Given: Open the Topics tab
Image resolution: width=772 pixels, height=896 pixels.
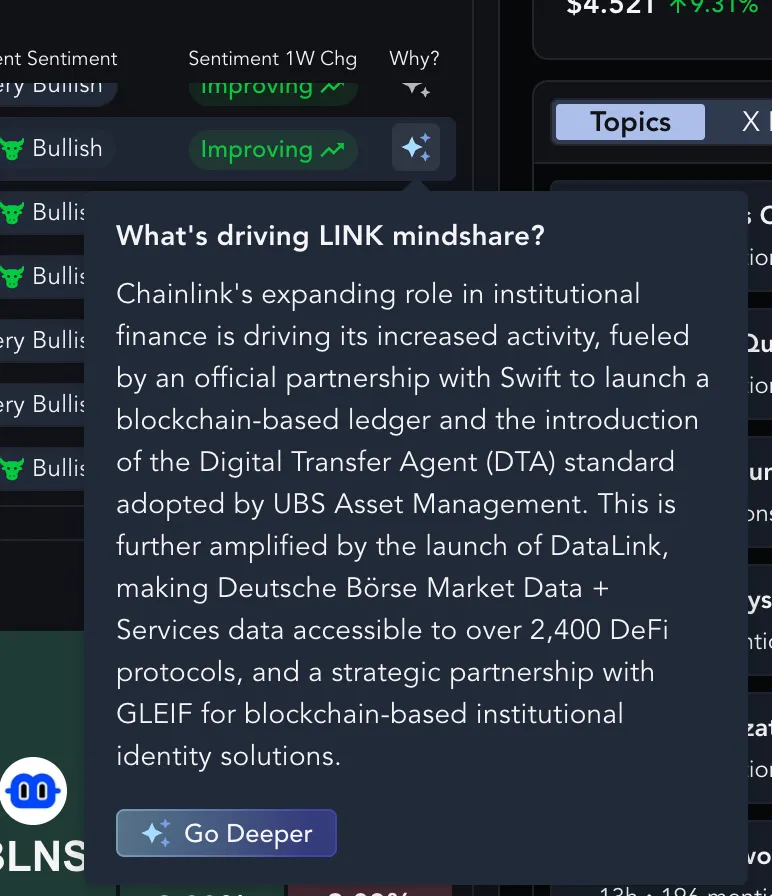Looking at the screenshot, I should pos(630,122).
